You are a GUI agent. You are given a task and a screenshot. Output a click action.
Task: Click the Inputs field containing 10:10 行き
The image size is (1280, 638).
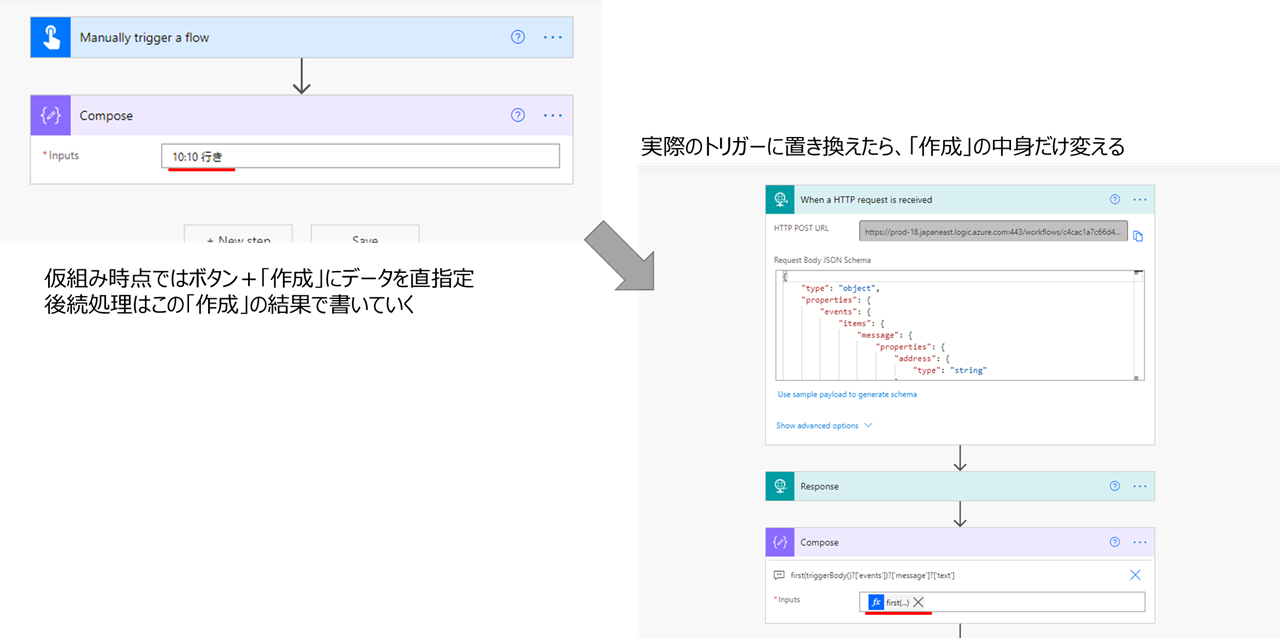click(360, 155)
